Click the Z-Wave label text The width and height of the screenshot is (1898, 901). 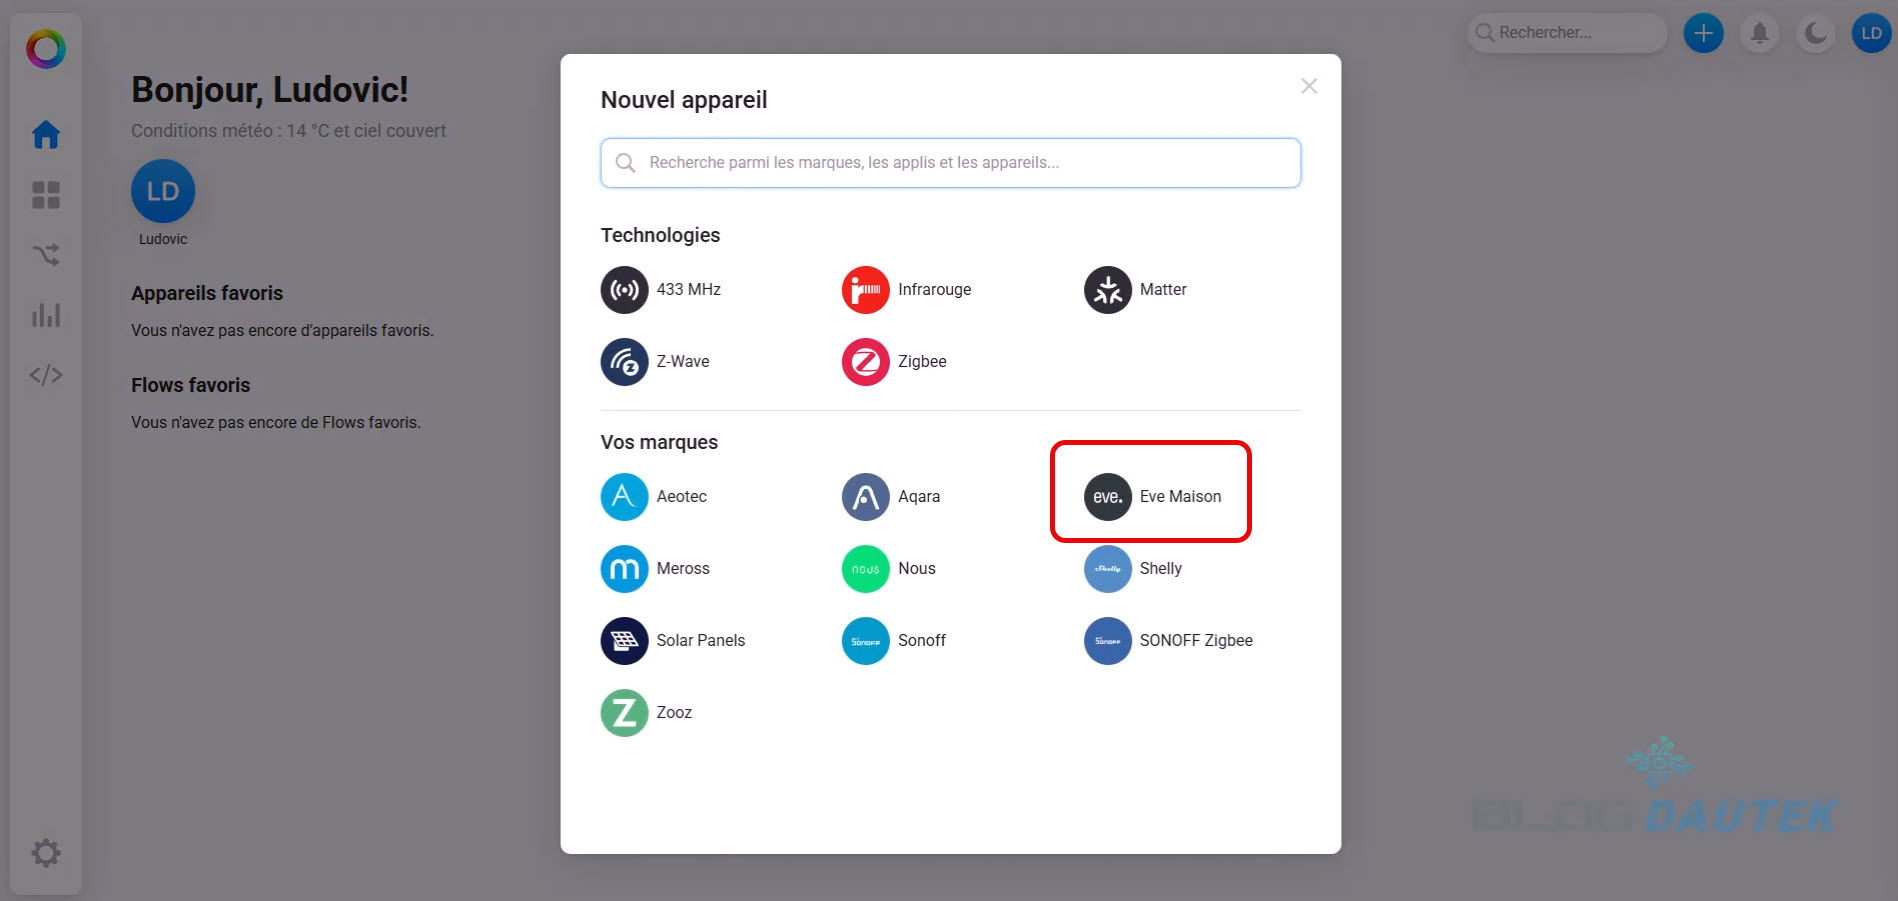click(683, 362)
